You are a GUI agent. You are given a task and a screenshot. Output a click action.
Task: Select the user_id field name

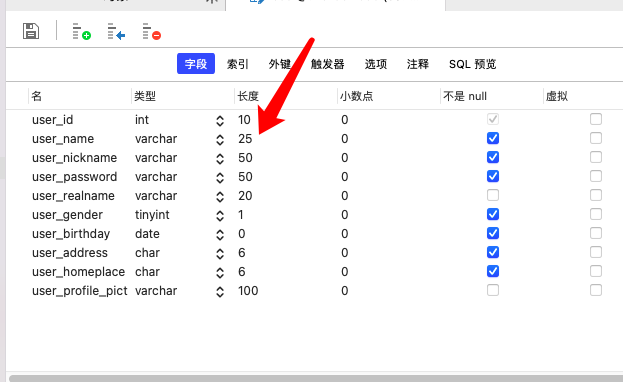pyautogui.click(x=52, y=120)
